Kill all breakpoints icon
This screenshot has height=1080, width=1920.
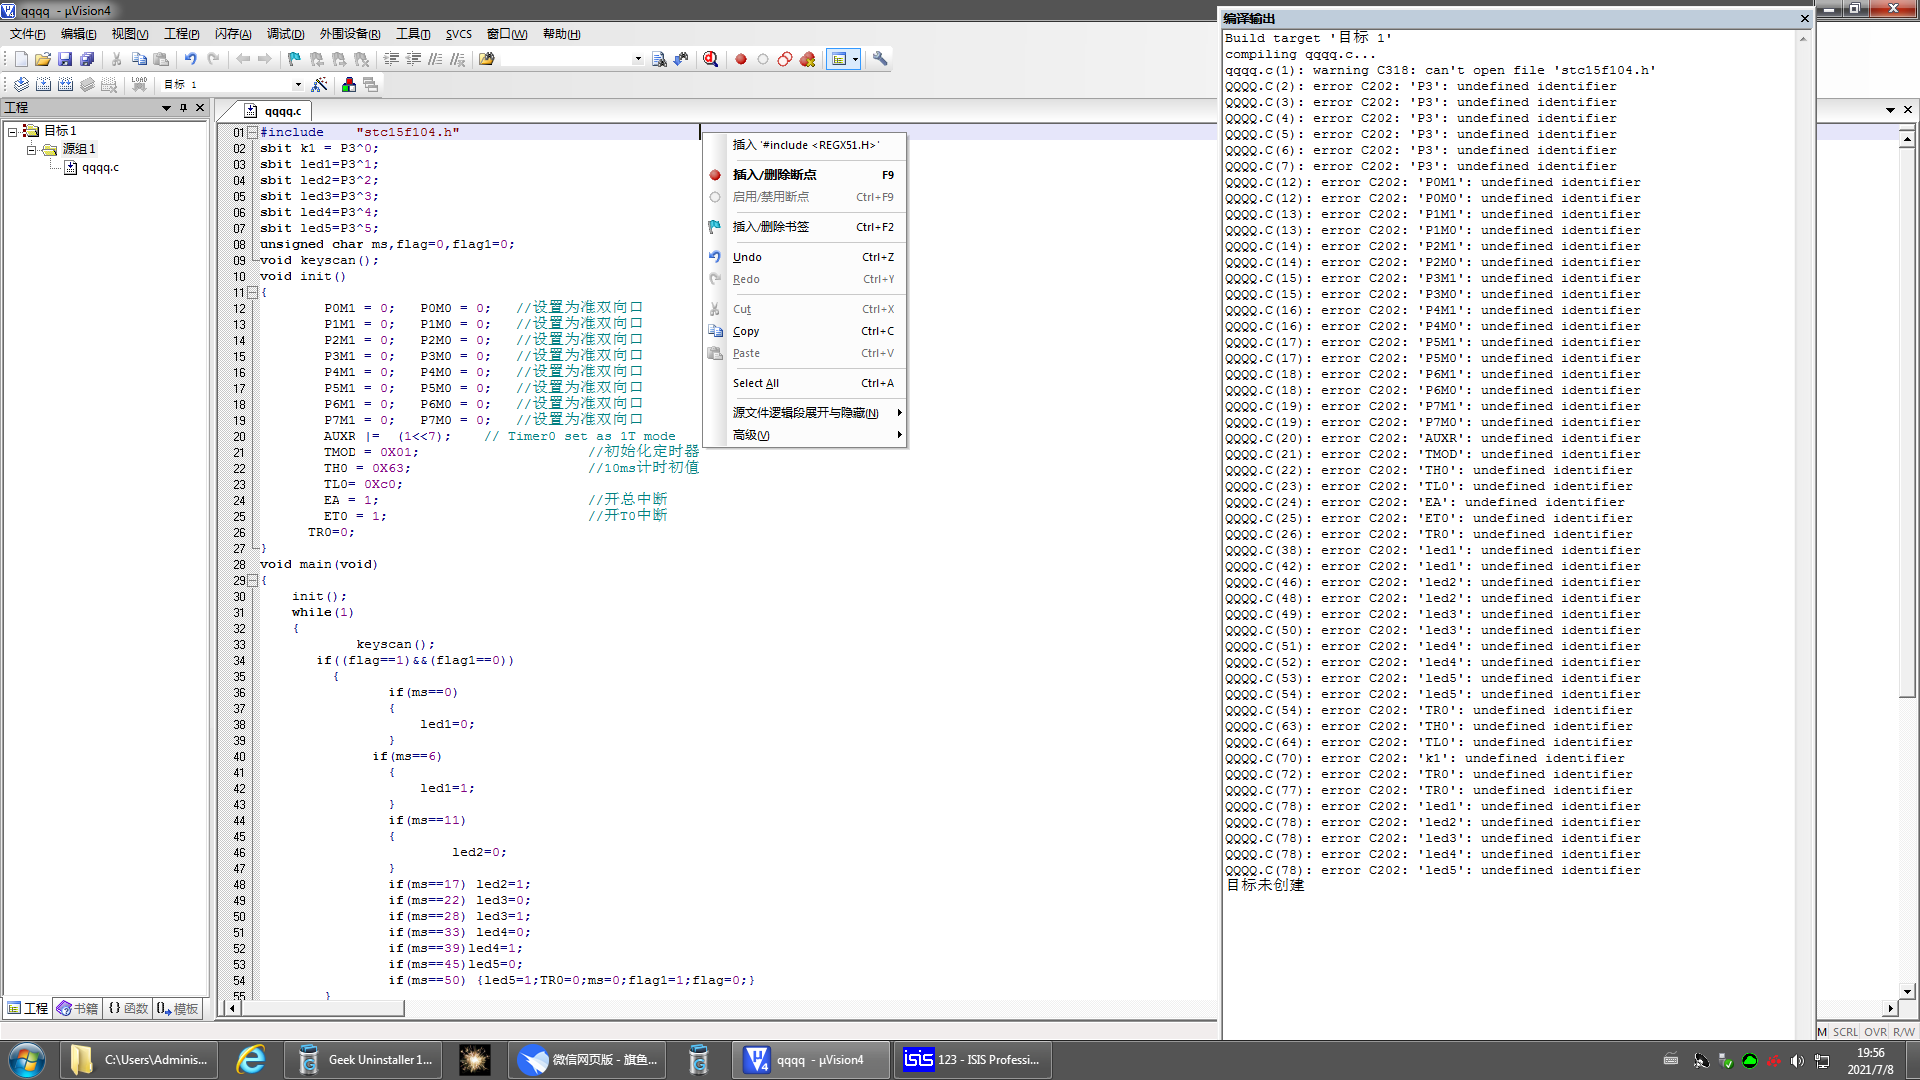[x=807, y=59]
